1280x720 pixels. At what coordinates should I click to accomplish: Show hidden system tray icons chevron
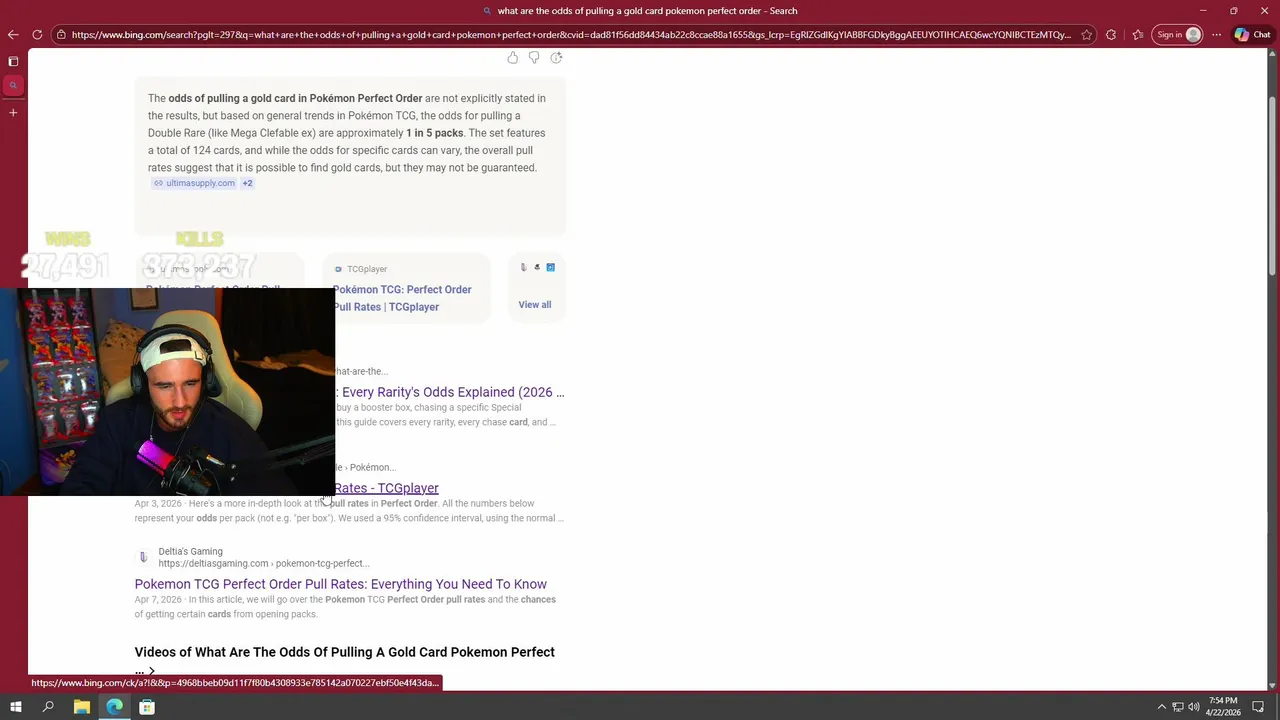(1162, 707)
